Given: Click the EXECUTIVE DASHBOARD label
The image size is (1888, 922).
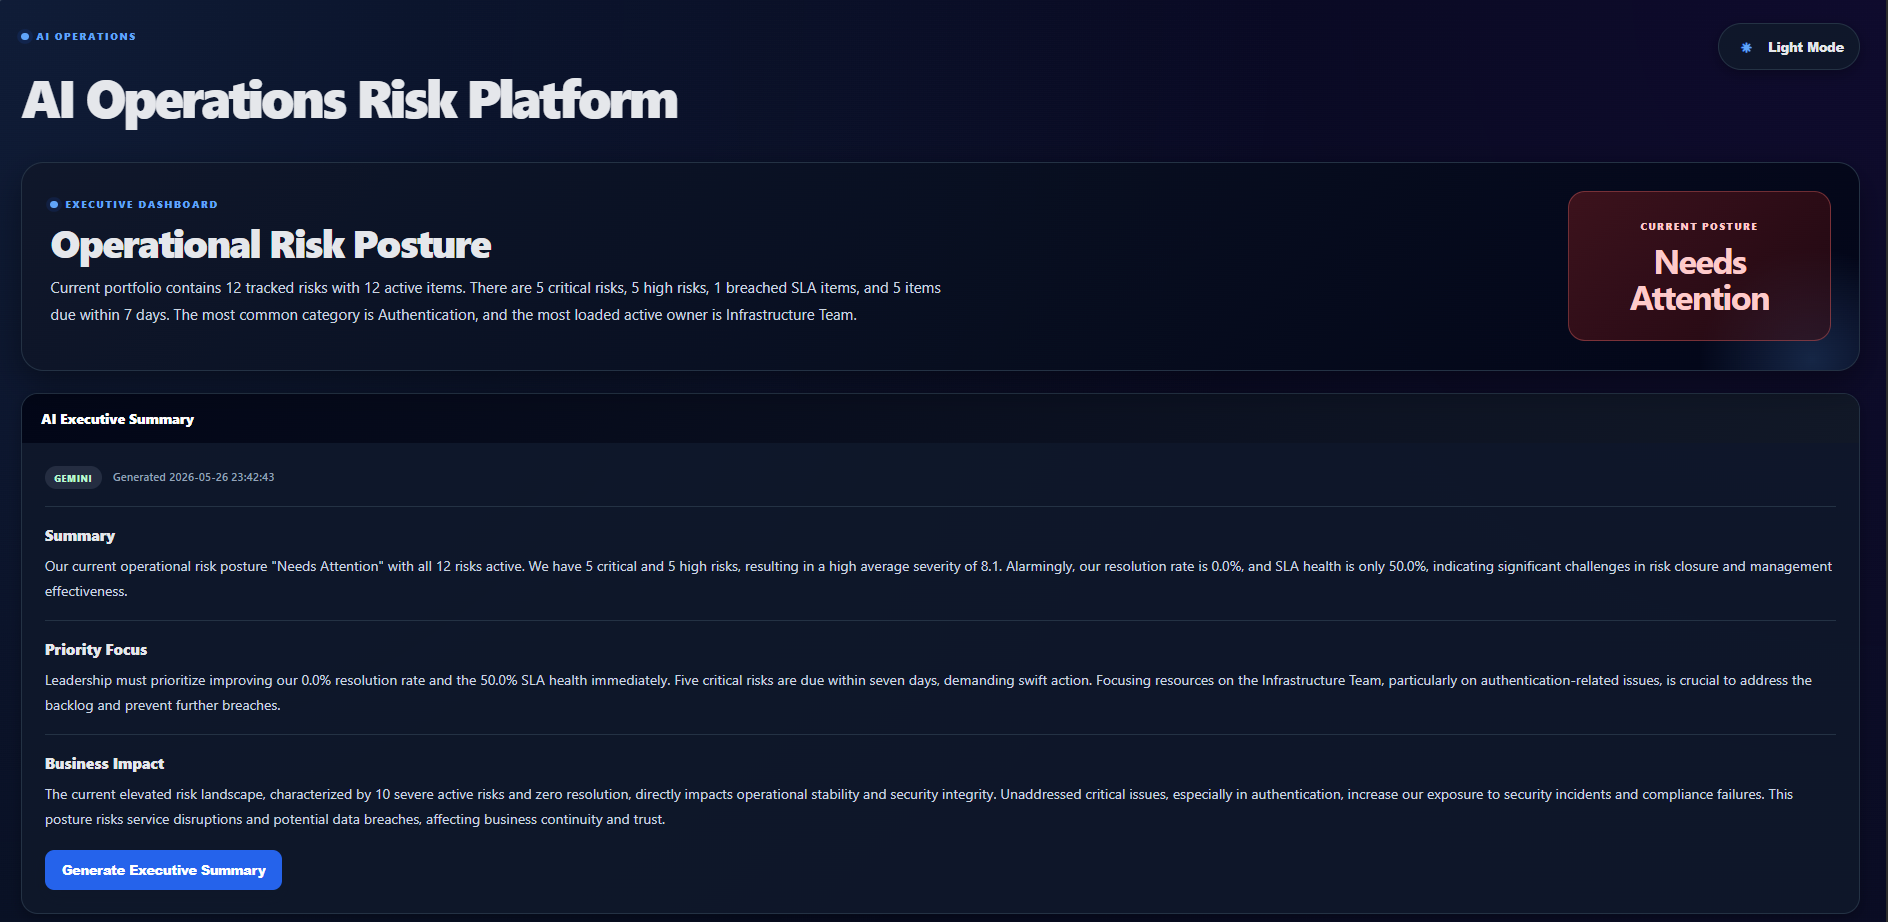Looking at the screenshot, I should [141, 204].
